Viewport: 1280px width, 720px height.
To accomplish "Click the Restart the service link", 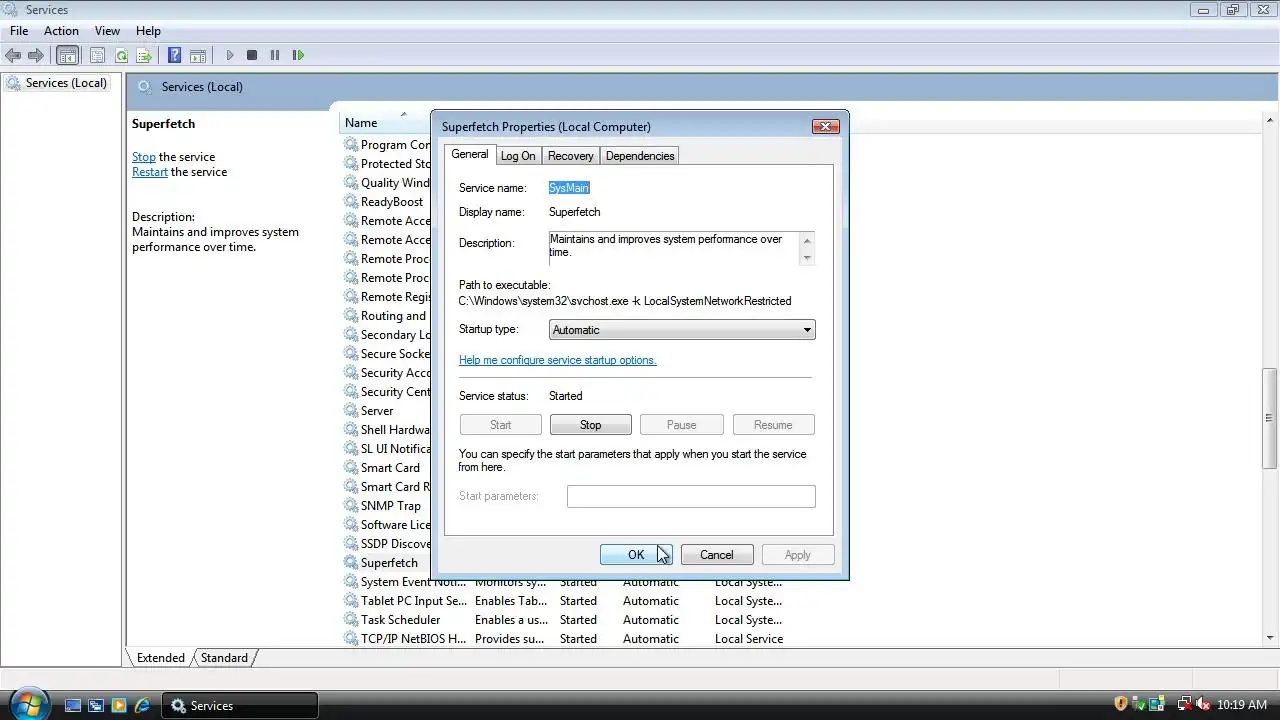I will click(150, 172).
